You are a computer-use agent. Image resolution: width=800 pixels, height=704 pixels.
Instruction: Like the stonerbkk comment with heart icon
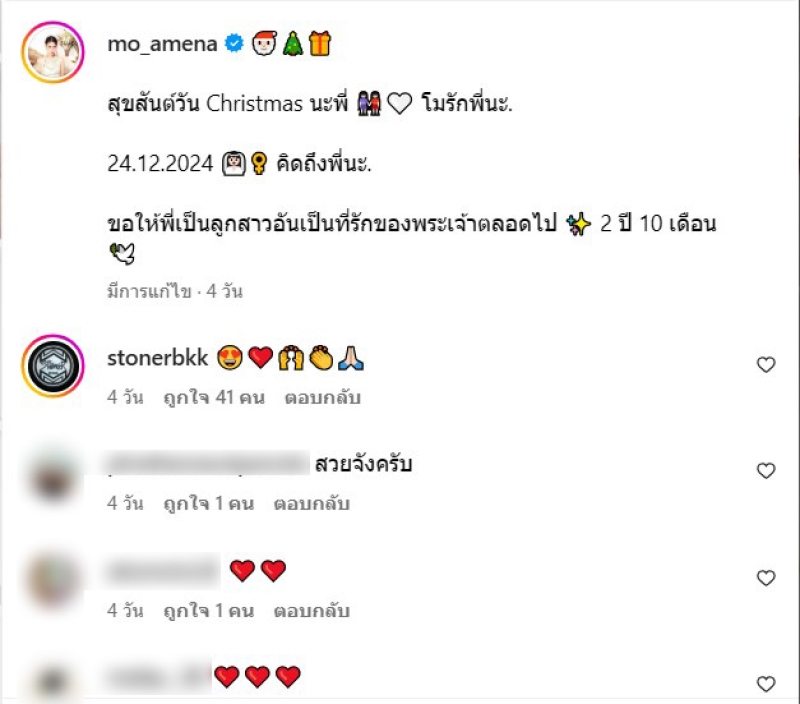766,364
